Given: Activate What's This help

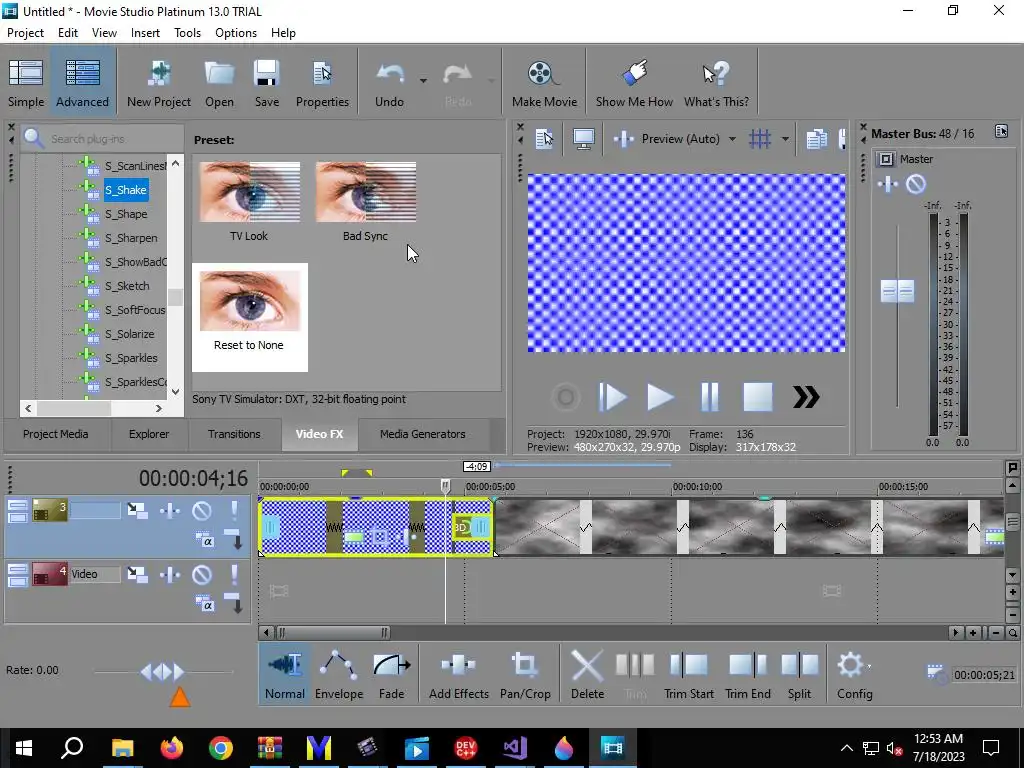Looking at the screenshot, I should (x=716, y=83).
